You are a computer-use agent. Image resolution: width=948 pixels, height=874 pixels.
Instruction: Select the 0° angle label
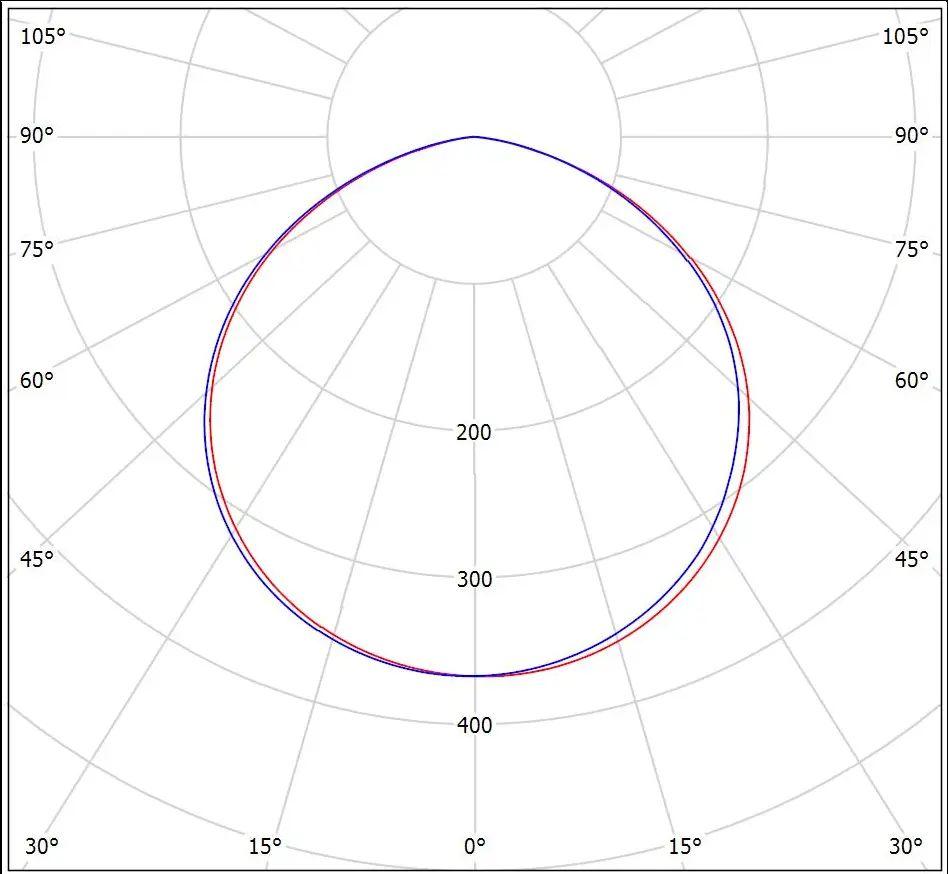pyautogui.click(x=474, y=846)
